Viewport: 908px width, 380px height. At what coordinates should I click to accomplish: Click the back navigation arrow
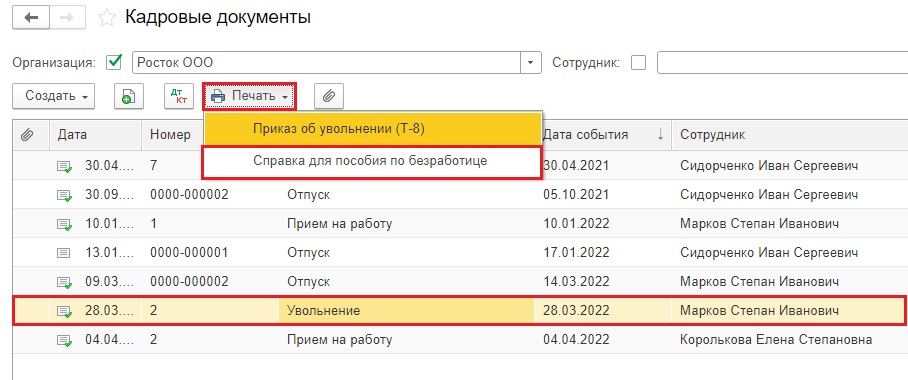pyautogui.click(x=31, y=17)
